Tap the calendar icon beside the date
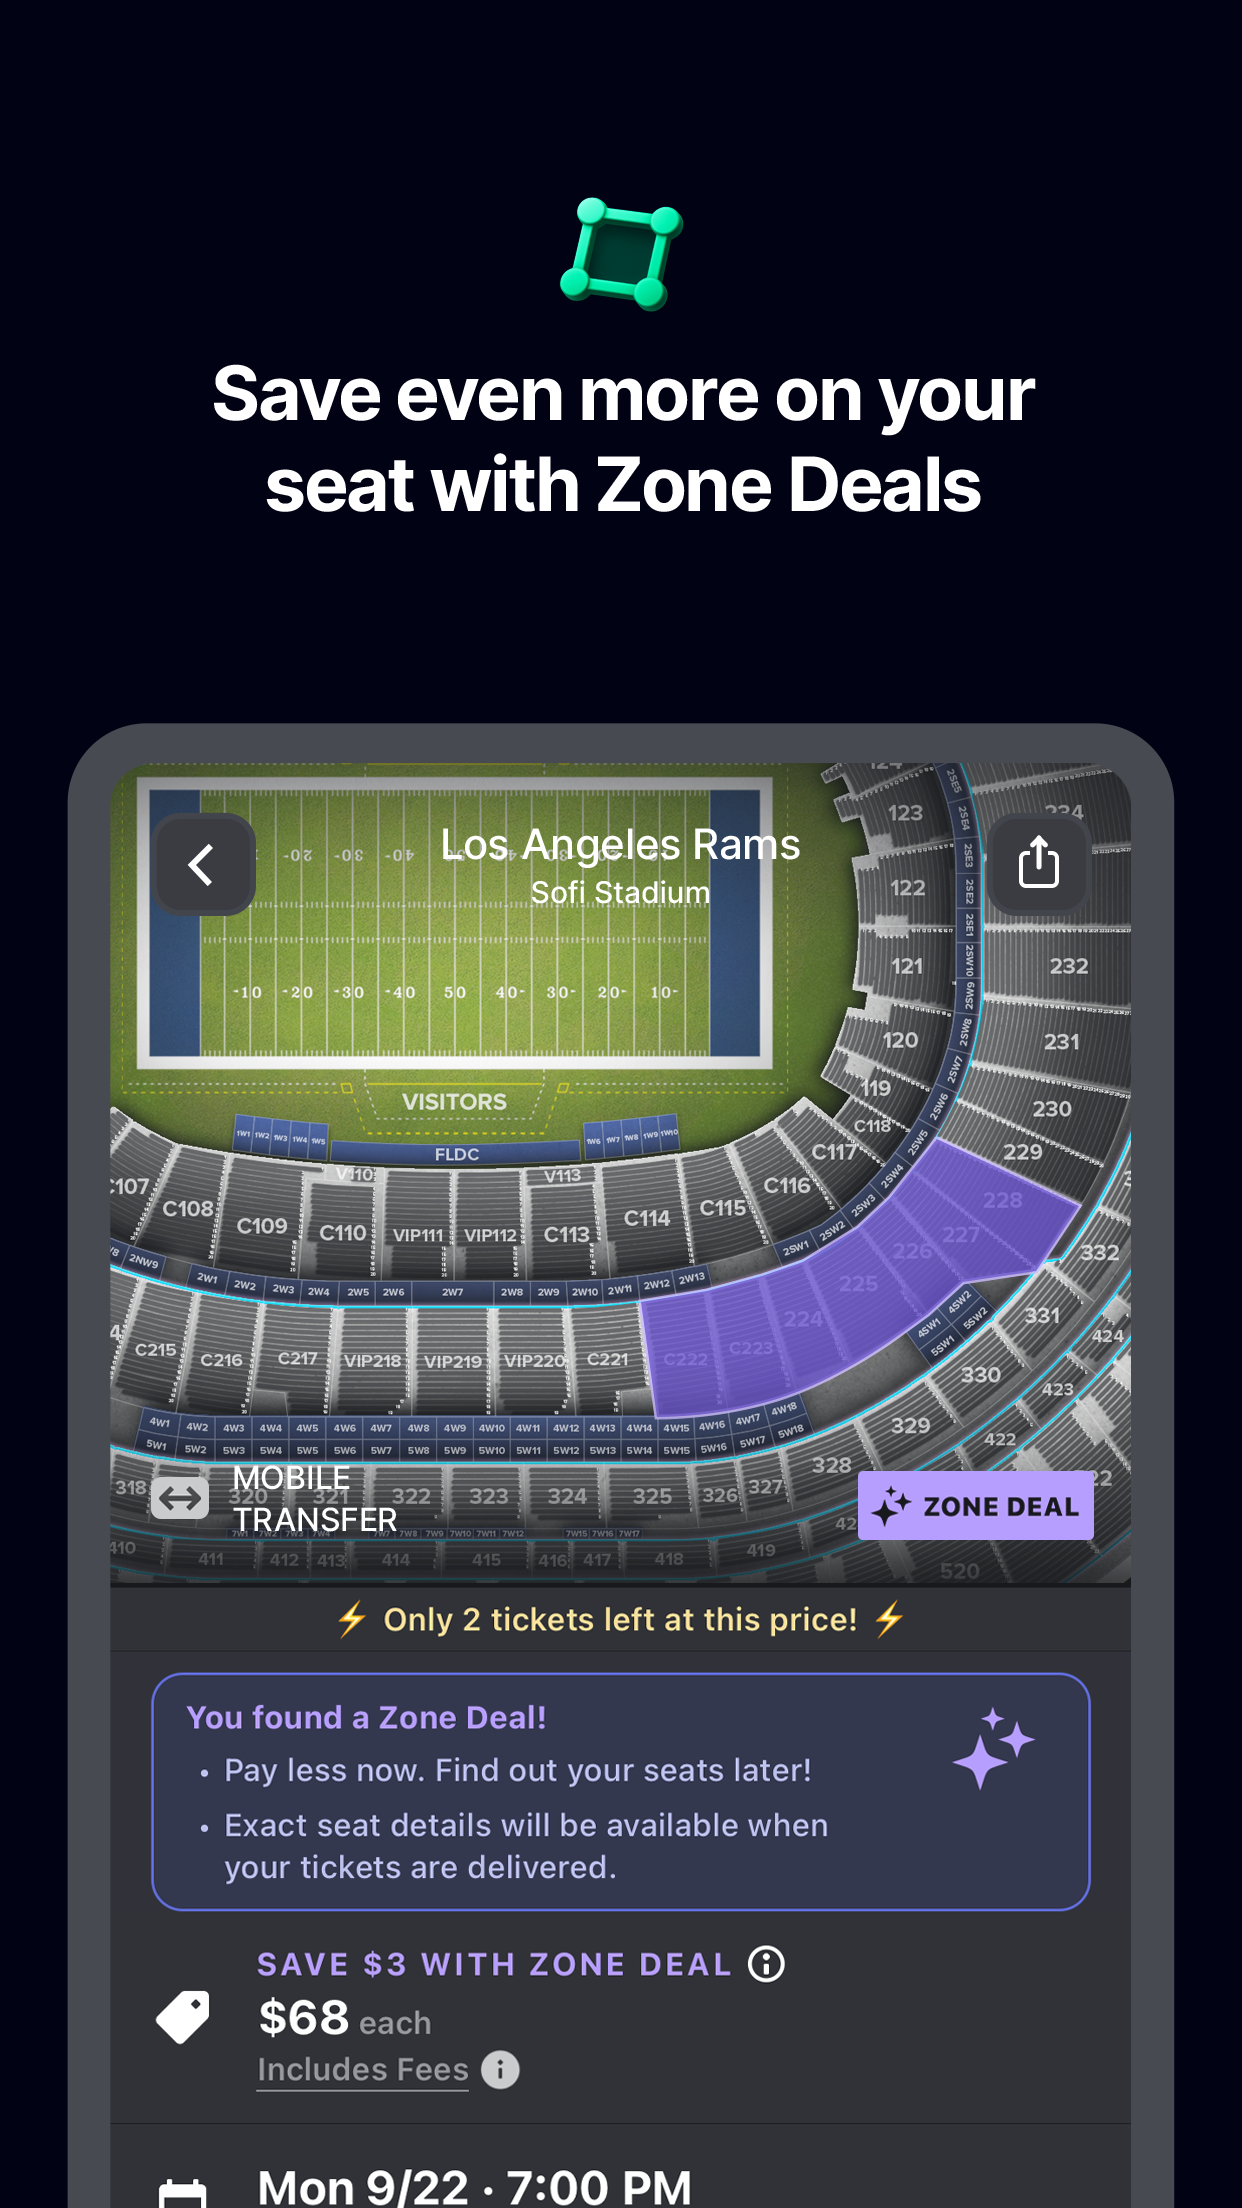This screenshot has height=2208, width=1242. [x=183, y=2193]
